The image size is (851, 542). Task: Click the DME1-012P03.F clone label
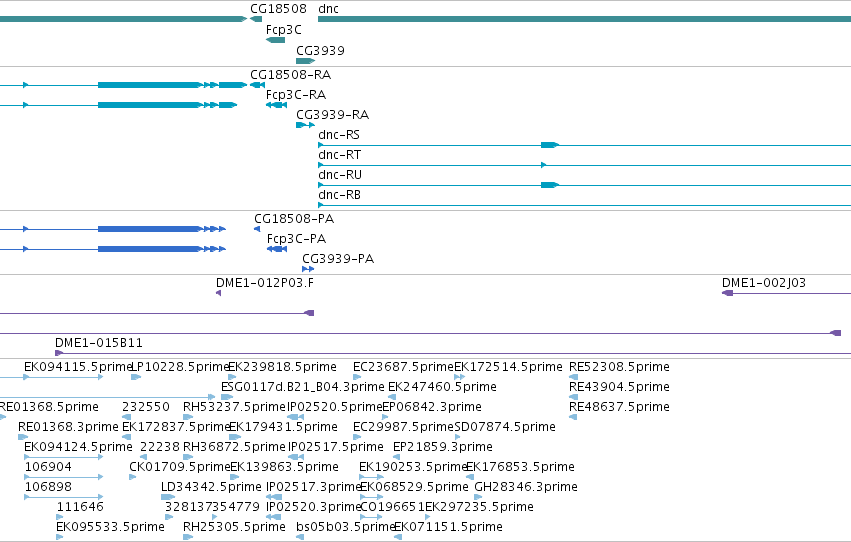pos(265,283)
